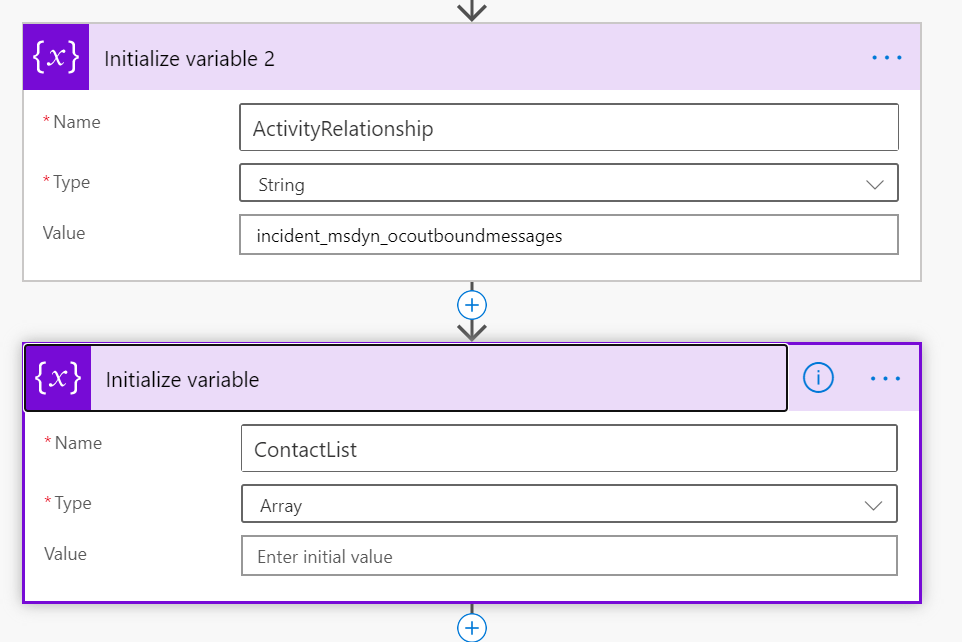Open the more options menu for Initialize variable
Viewport: 962px width, 642px height.
(886, 379)
